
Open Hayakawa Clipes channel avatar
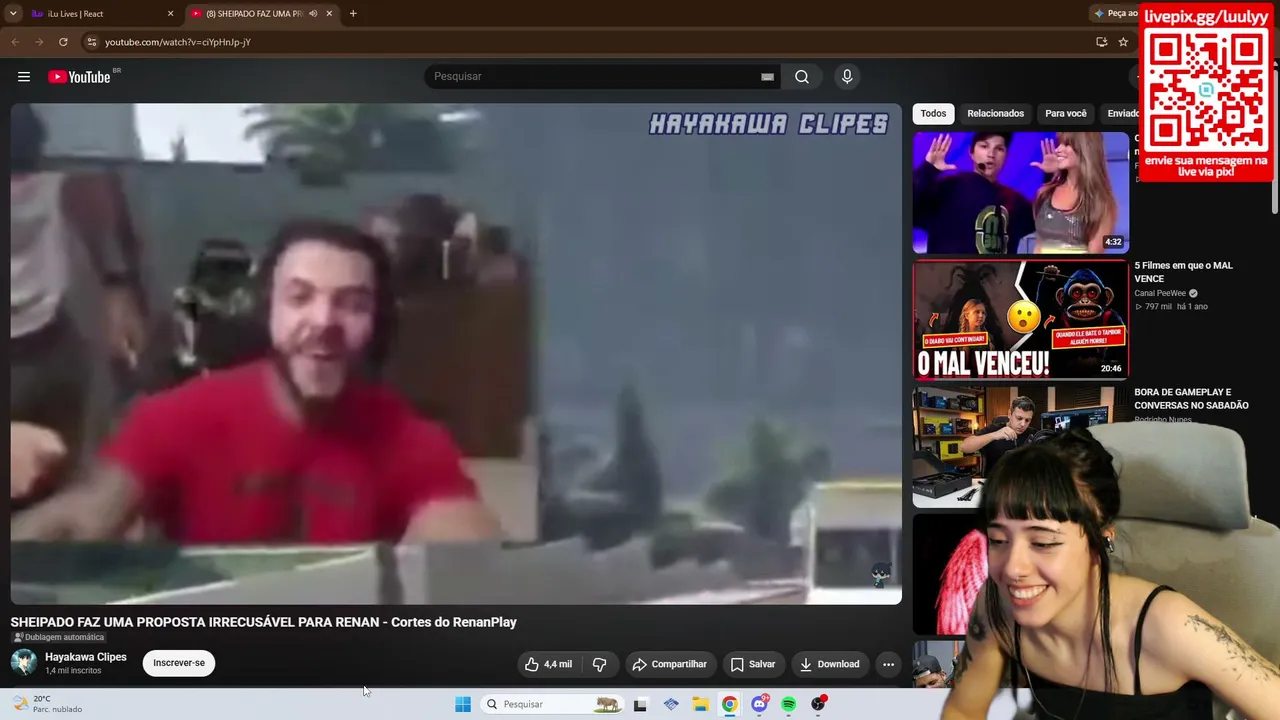tap(24, 662)
